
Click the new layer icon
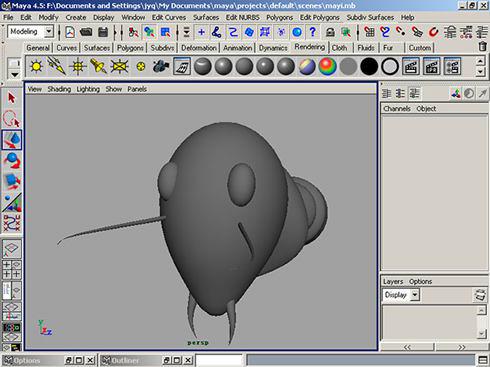479,295
